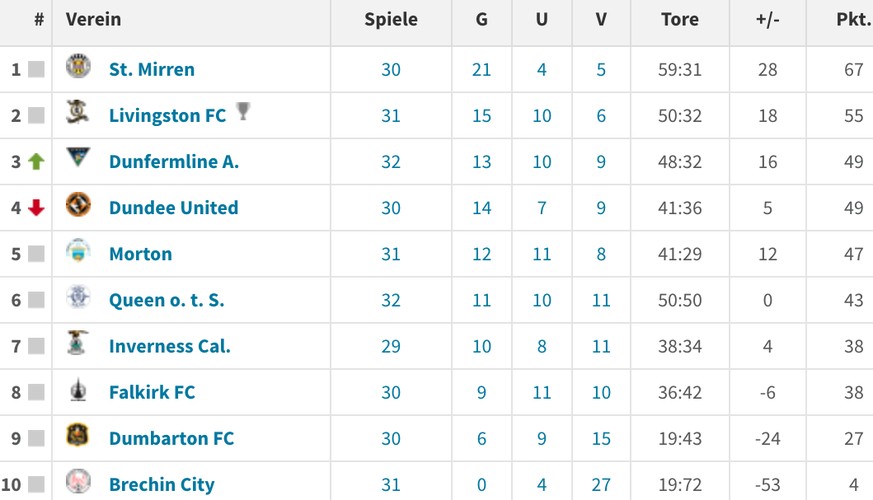Image resolution: width=873 pixels, height=500 pixels.
Task: Click Morton's 31 games played value
Action: click(391, 254)
